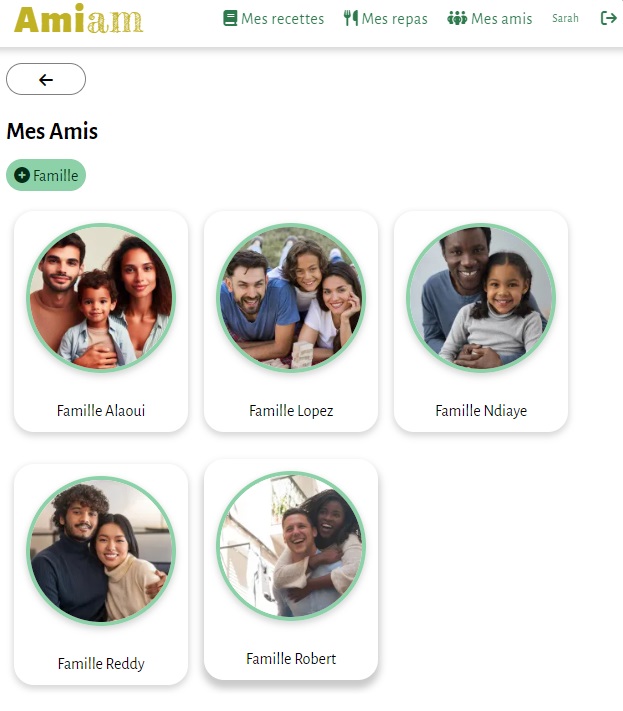Open the Famille Reddy photo
The width and height of the screenshot is (623, 711).
[101, 551]
